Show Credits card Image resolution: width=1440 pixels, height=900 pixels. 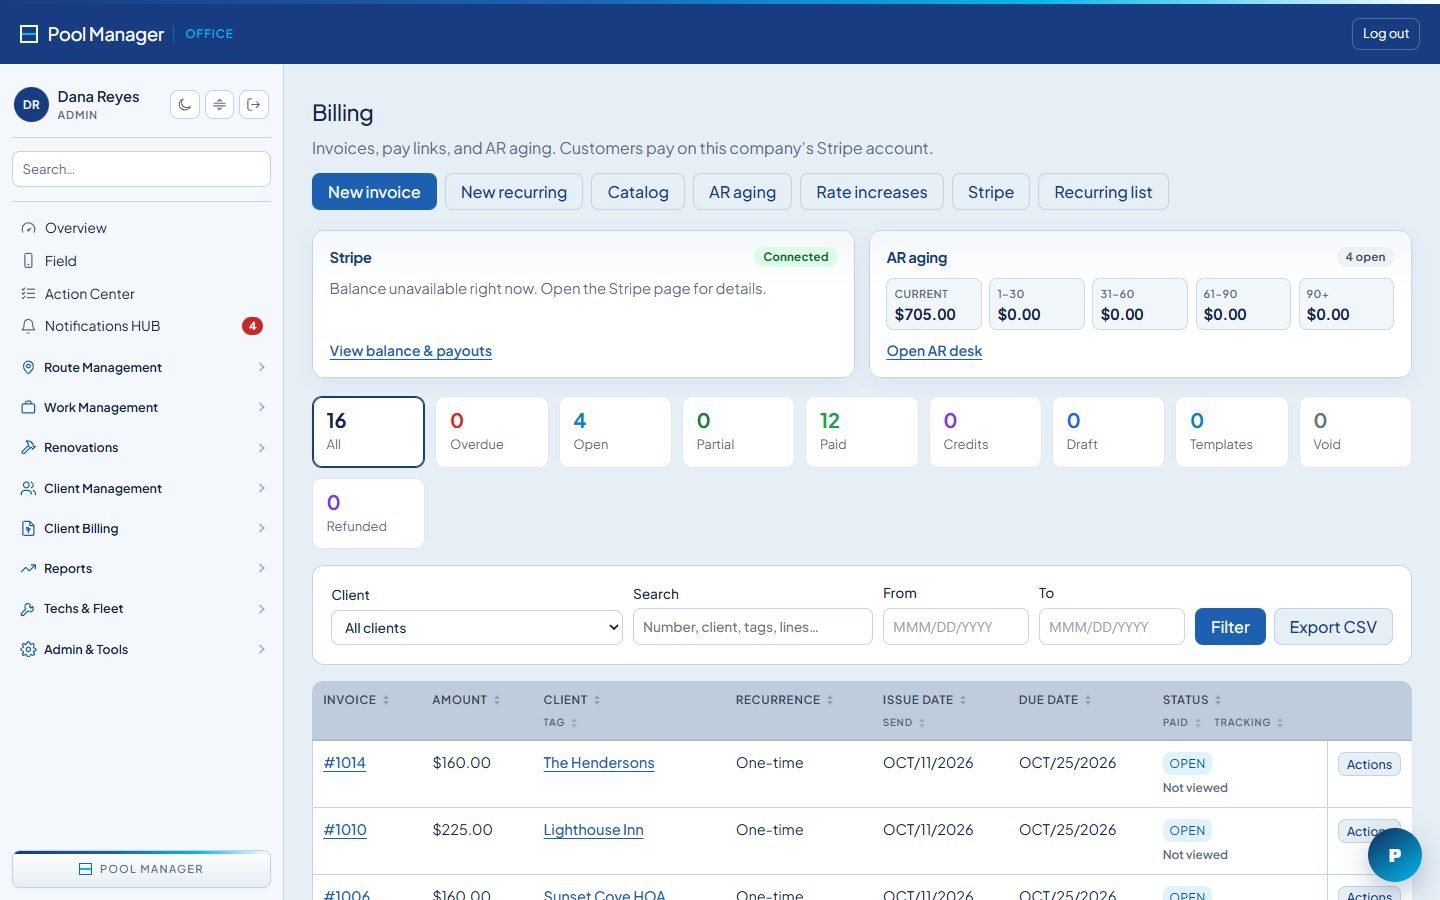(x=985, y=432)
